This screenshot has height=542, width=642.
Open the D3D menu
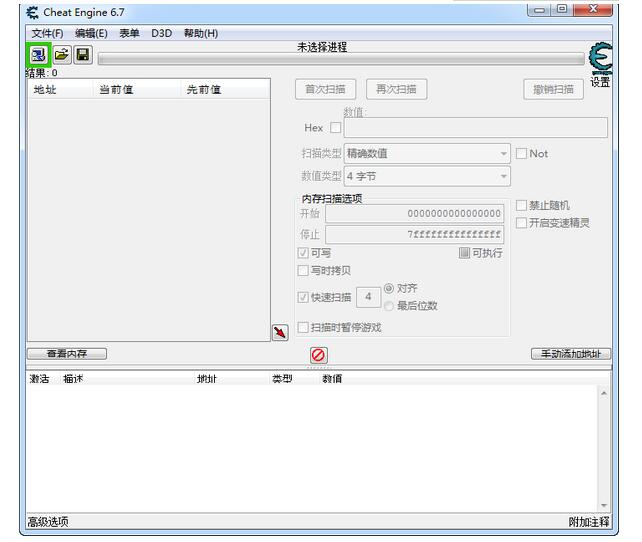[161, 33]
